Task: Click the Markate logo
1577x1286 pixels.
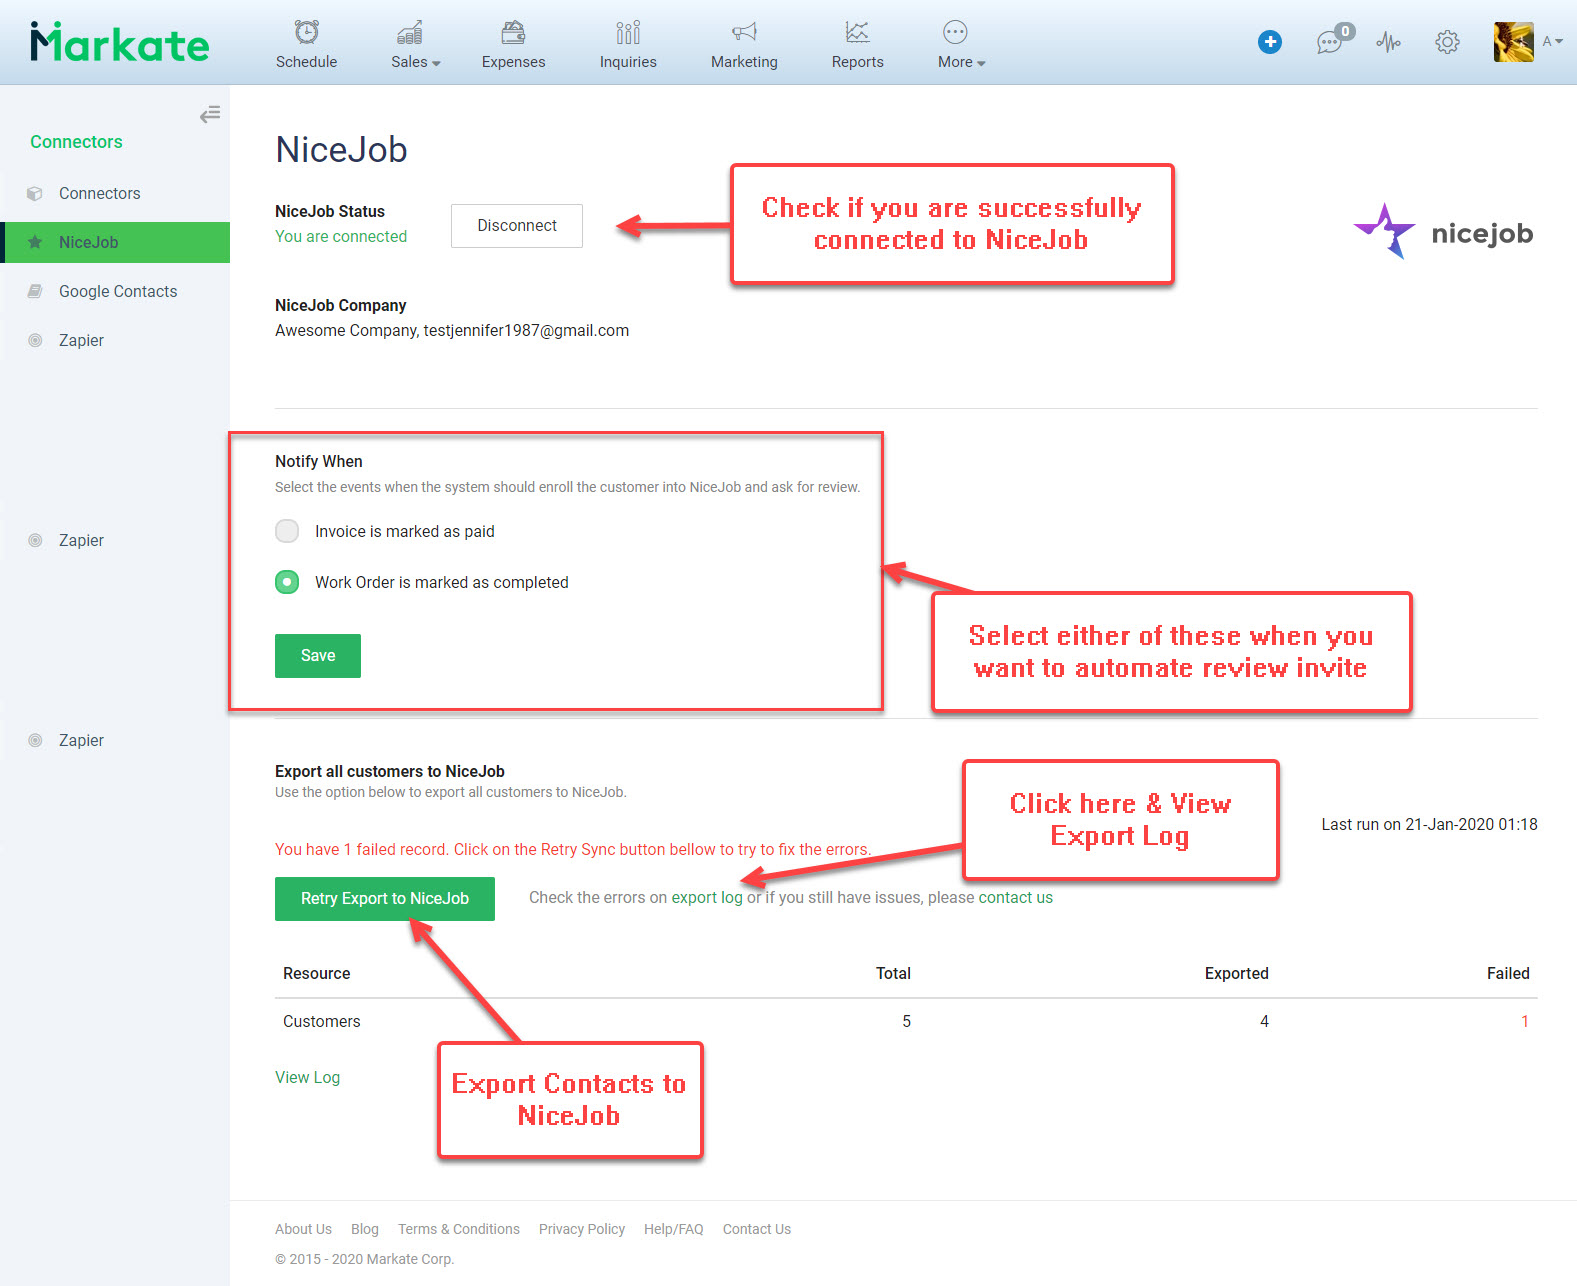Action: (120, 42)
